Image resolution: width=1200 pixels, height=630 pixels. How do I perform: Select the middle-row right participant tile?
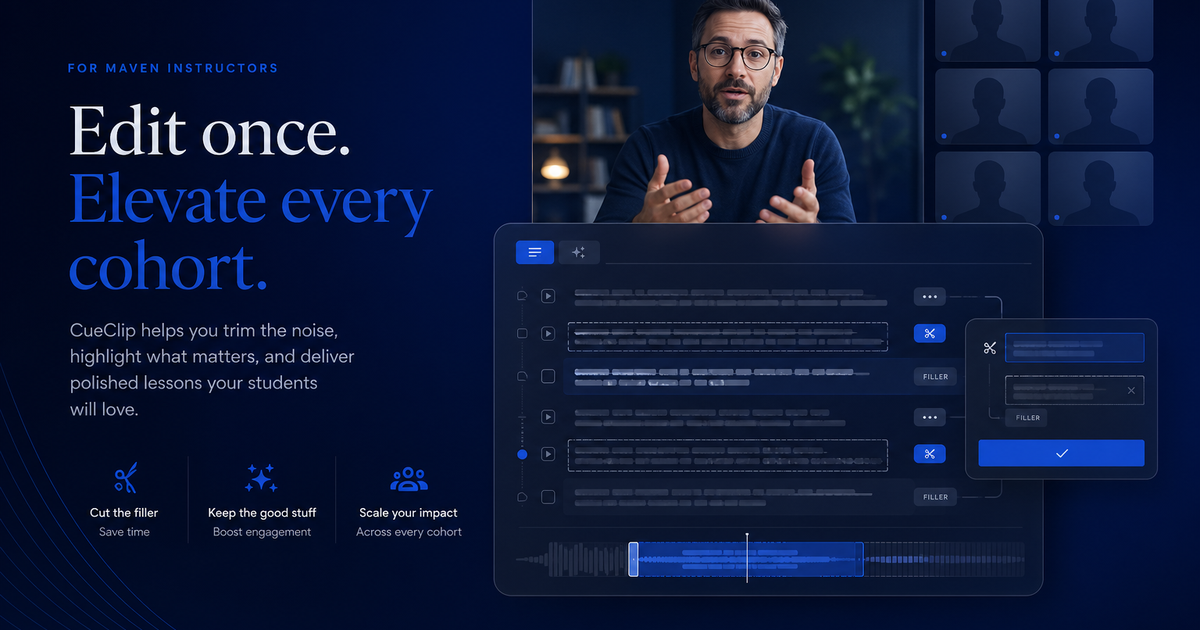(x=1101, y=108)
